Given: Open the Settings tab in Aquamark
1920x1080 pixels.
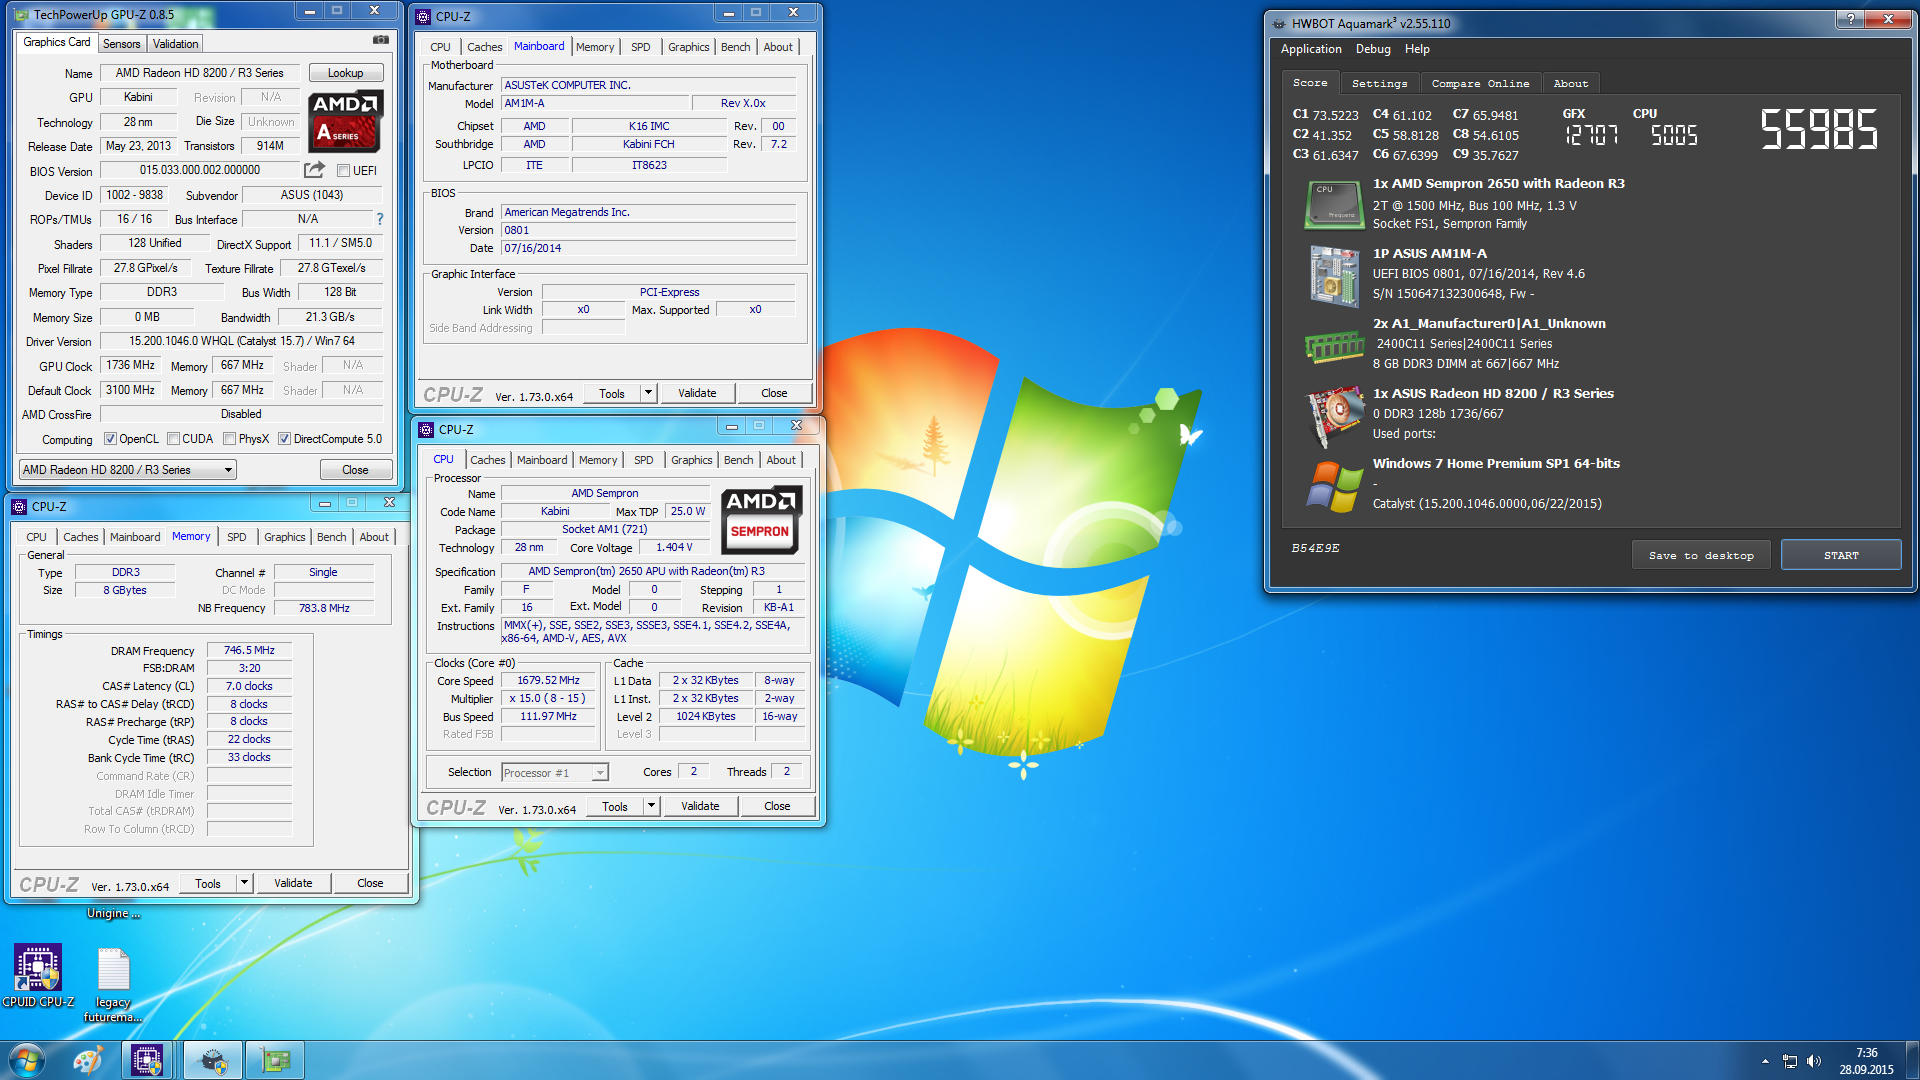Looking at the screenshot, I should point(1379,84).
